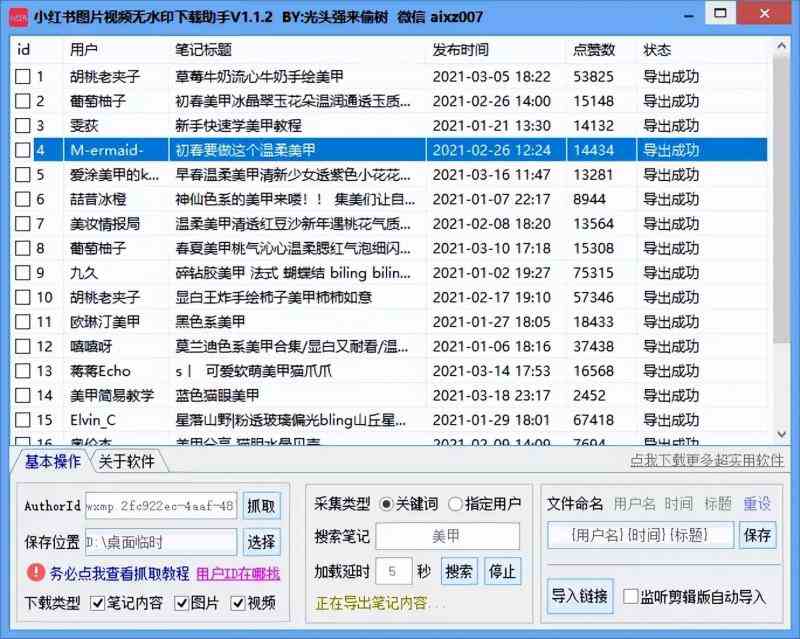Click the 抓取 button
Viewport: 800px width, 639px height.
coord(261,506)
